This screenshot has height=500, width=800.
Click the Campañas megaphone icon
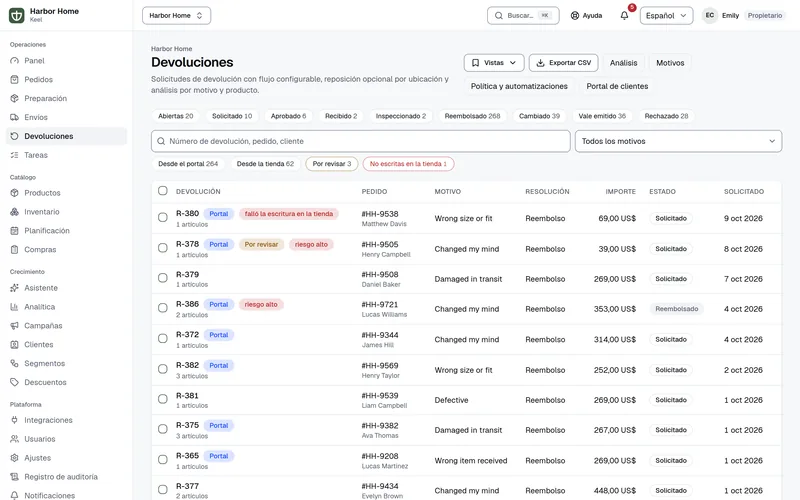pyautogui.click(x=14, y=326)
